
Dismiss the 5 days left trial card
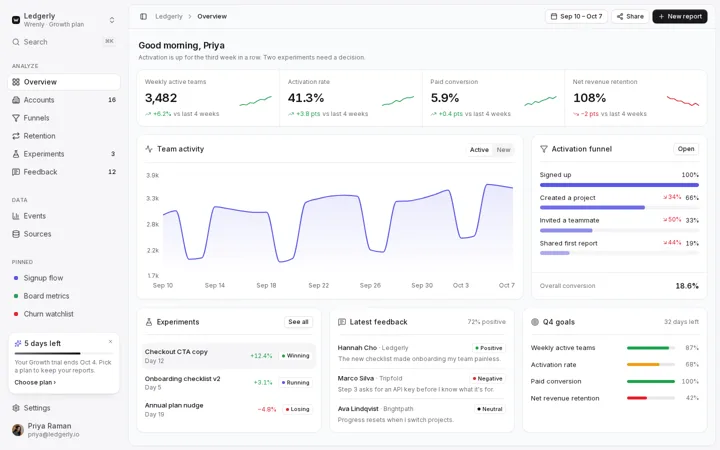pos(110,342)
